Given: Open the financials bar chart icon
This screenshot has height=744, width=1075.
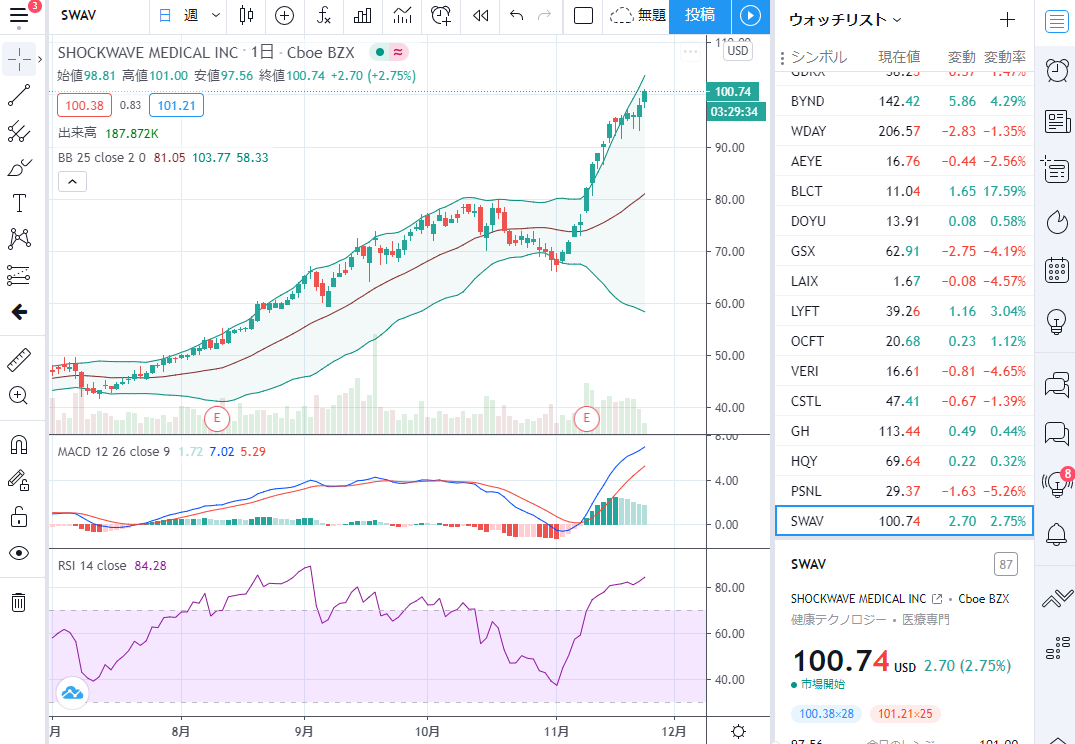Looking at the screenshot, I should 363,15.
